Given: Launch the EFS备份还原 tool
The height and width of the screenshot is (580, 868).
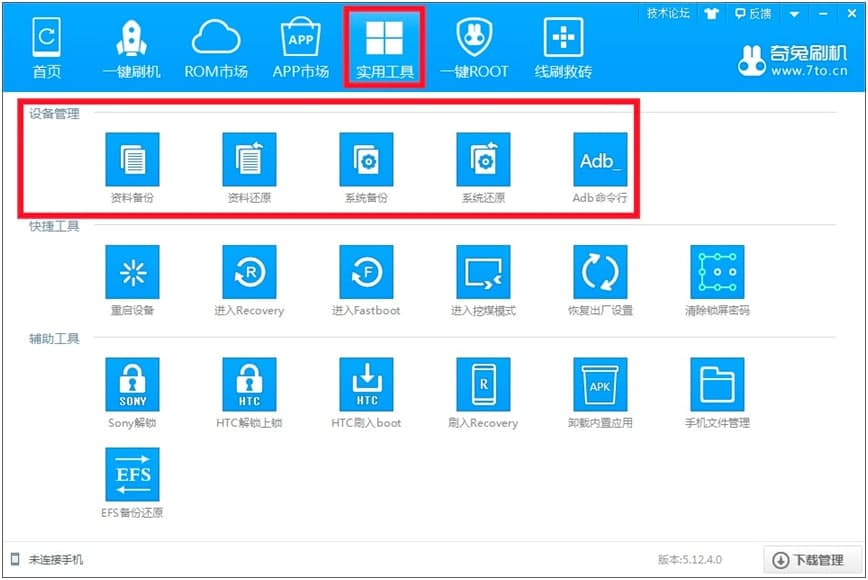Looking at the screenshot, I should 132,474.
